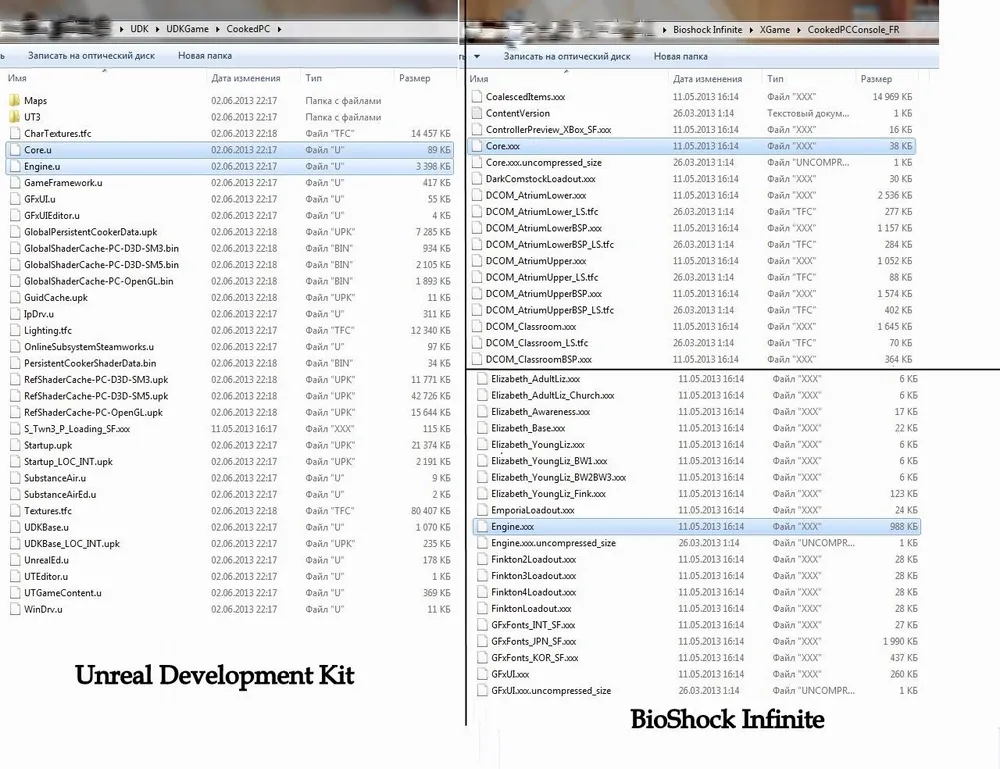The image size is (1000, 769).
Task: Select the Core.xxx file icon
Action: (477, 146)
